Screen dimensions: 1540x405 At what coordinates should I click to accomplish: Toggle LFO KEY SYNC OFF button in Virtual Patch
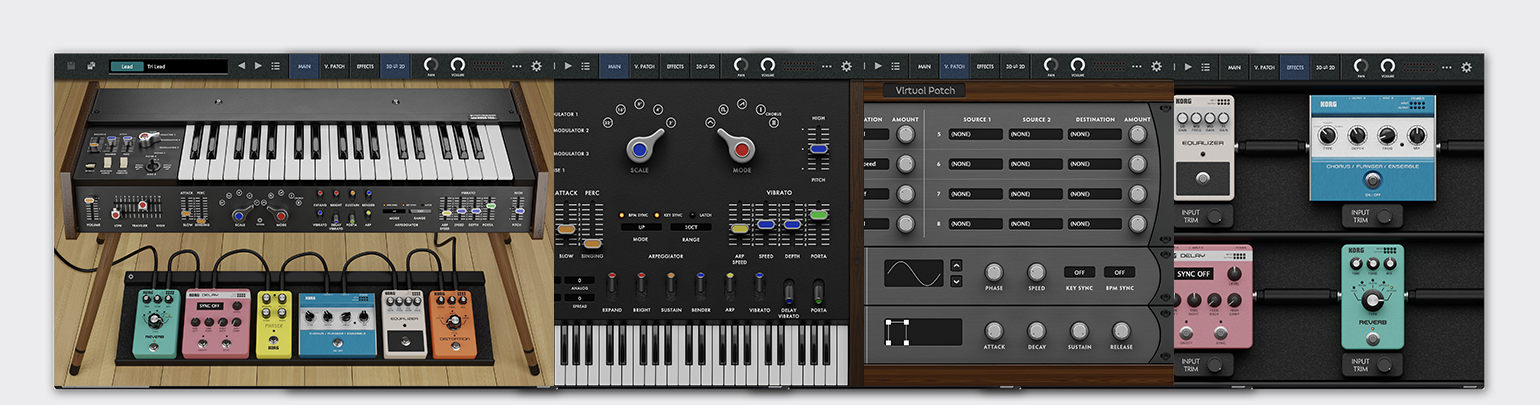point(1079,272)
